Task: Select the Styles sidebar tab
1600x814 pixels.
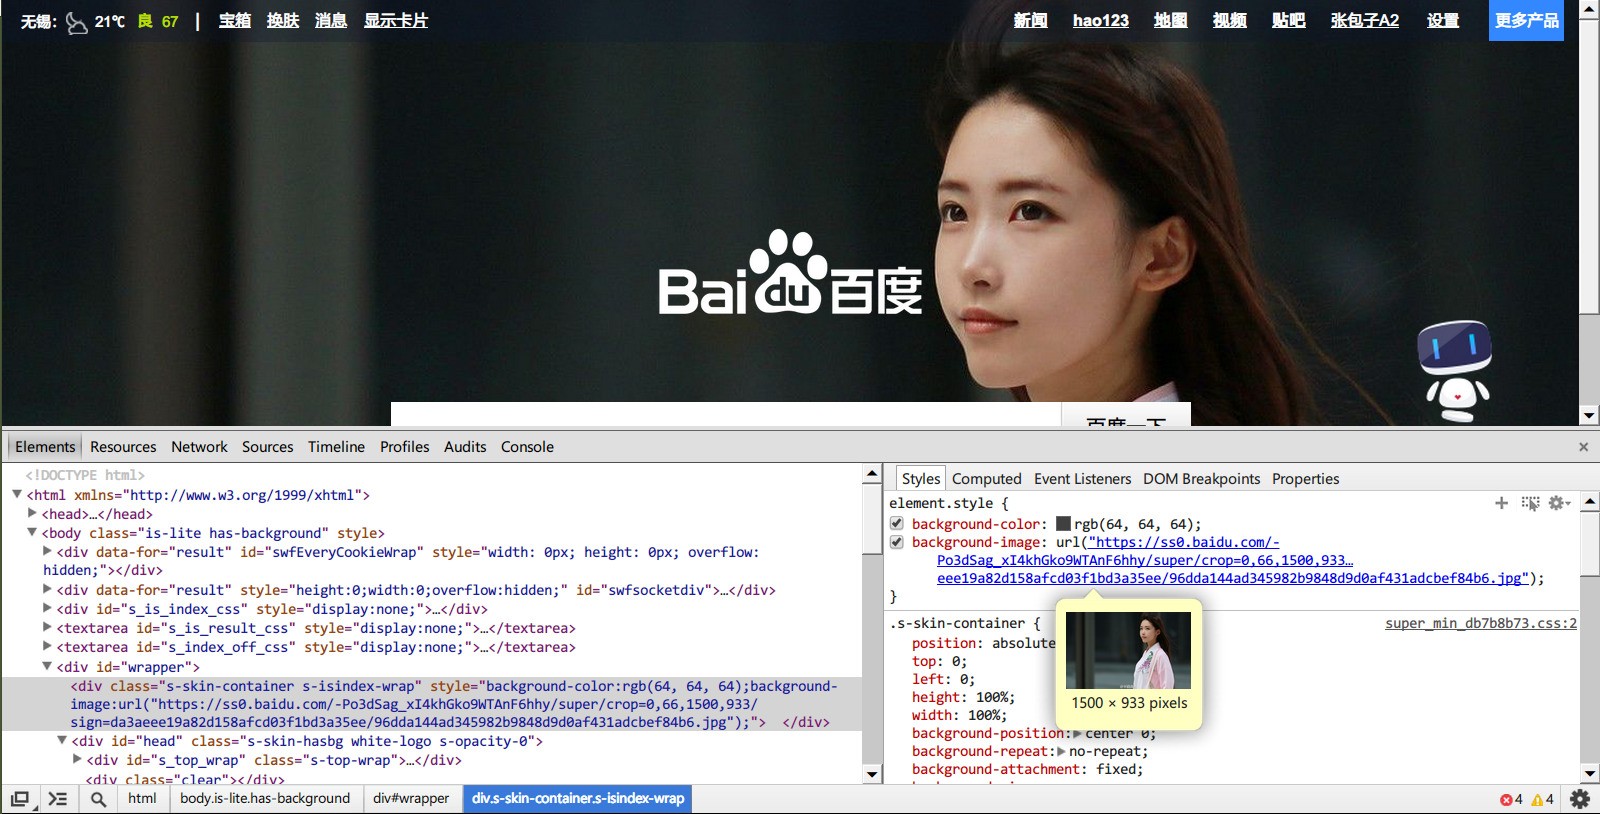Action: pyautogui.click(x=921, y=479)
